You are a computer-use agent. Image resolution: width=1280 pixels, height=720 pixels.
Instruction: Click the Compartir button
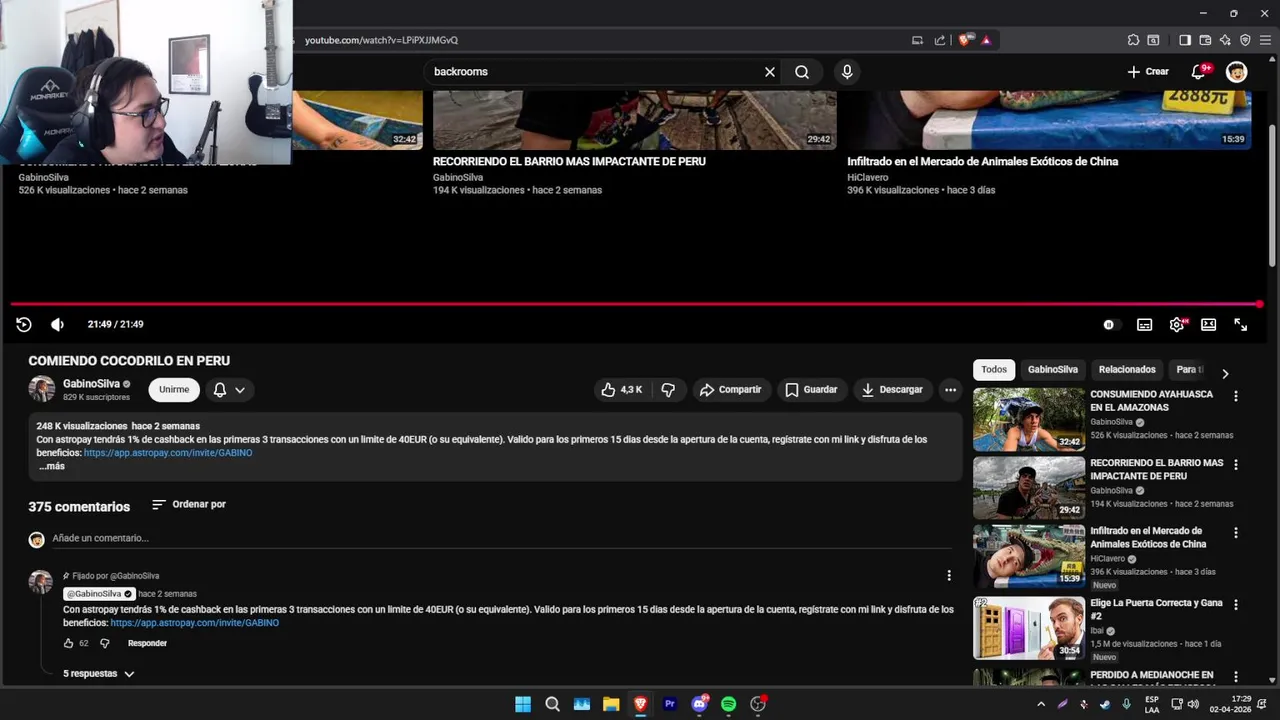pos(731,390)
